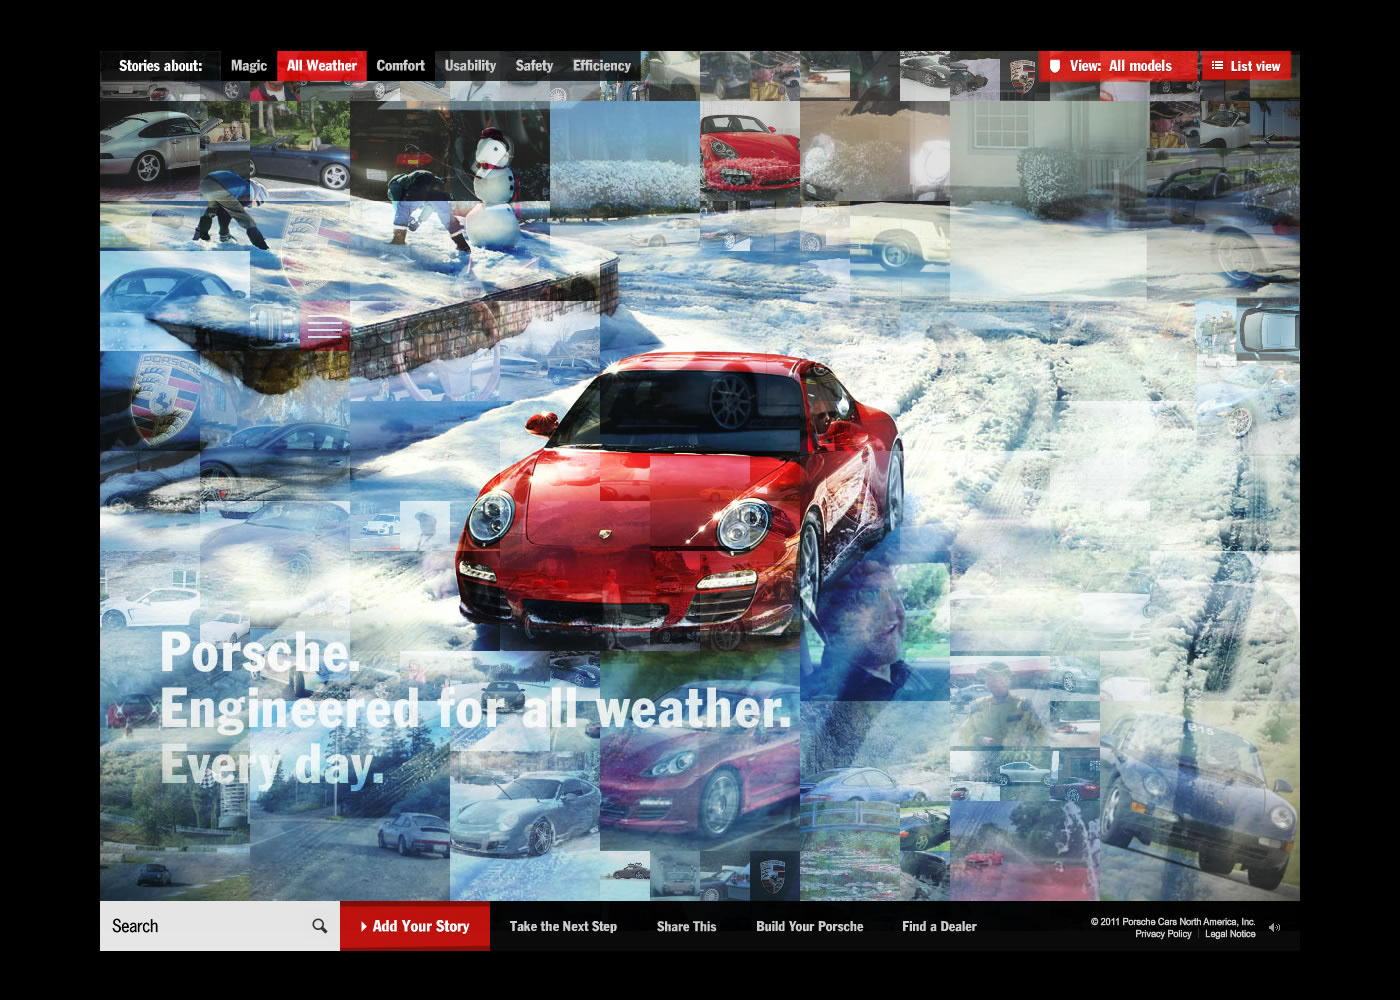The width and height of the screenshot is (1400, 1000).
Task: Click the arrow icon on Add Your Story
Action: [364, 927]
